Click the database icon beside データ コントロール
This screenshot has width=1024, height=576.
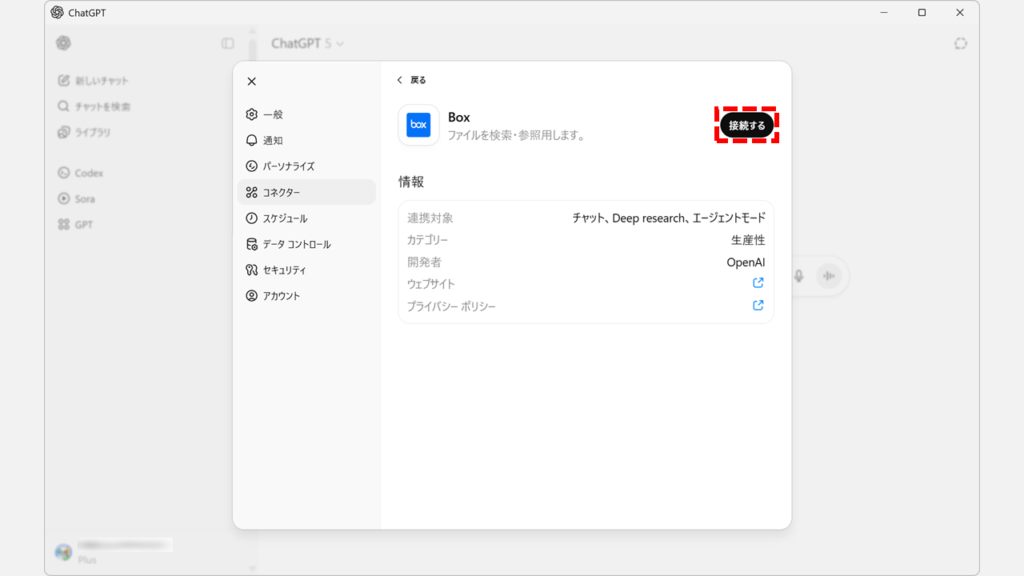(x=251, y=244)
